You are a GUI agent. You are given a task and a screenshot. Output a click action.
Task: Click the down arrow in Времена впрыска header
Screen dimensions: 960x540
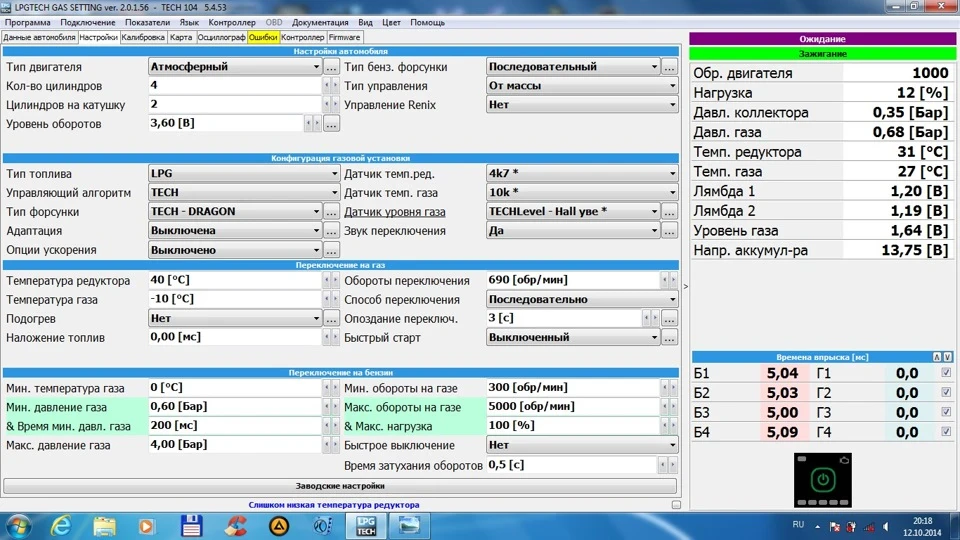tap(947, 357)
